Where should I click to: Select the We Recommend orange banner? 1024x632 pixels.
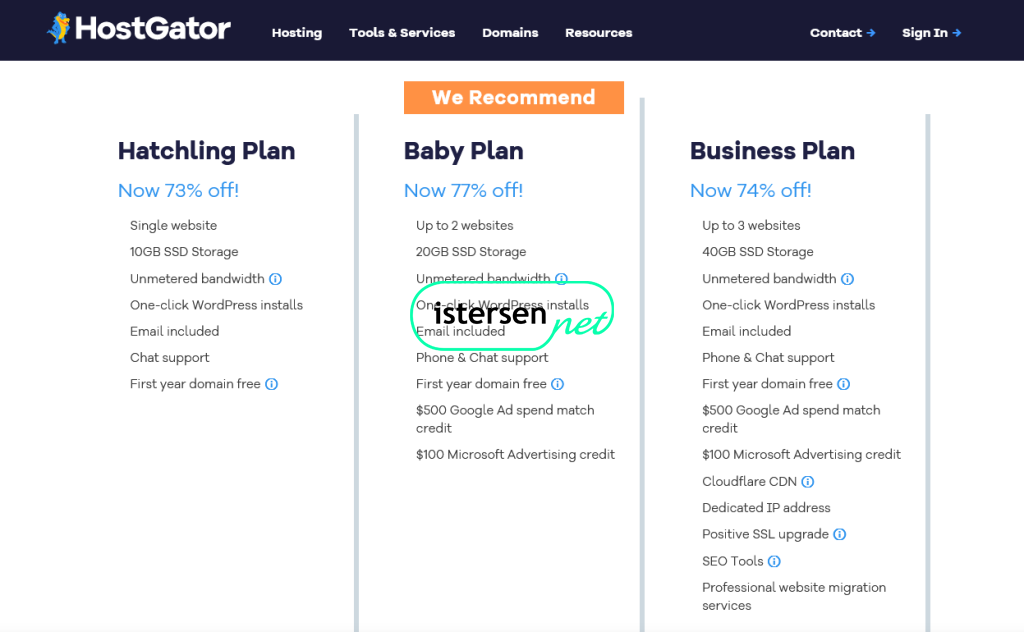point(514,97)
